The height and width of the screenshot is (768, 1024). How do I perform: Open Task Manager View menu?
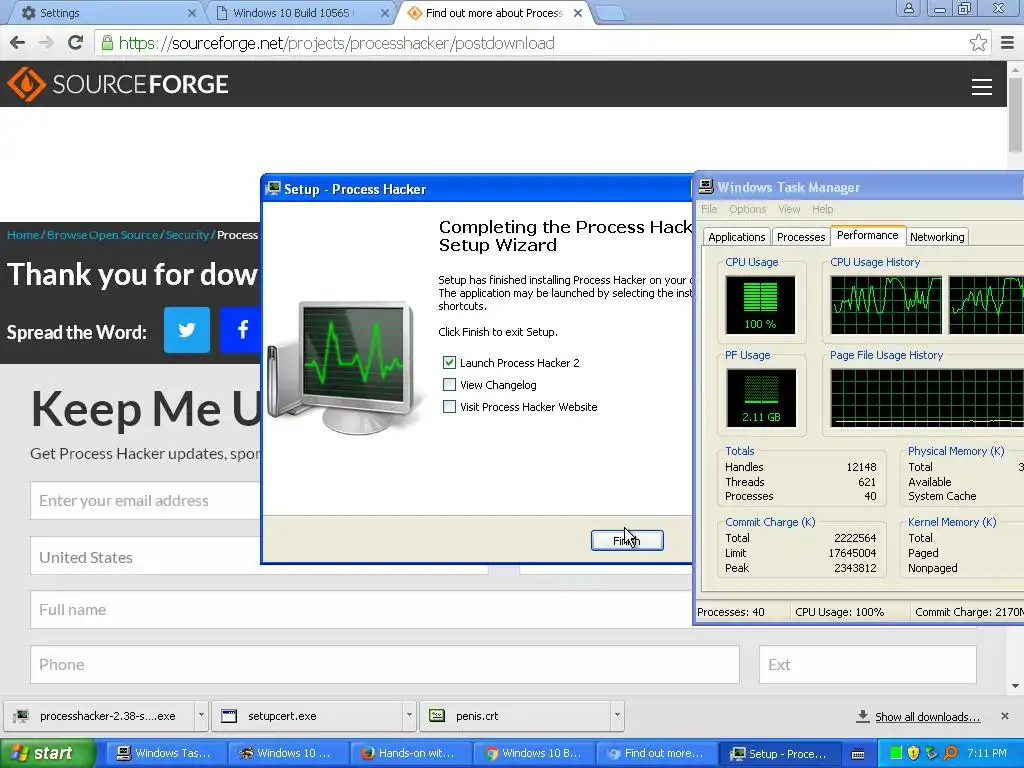[789, 209]
